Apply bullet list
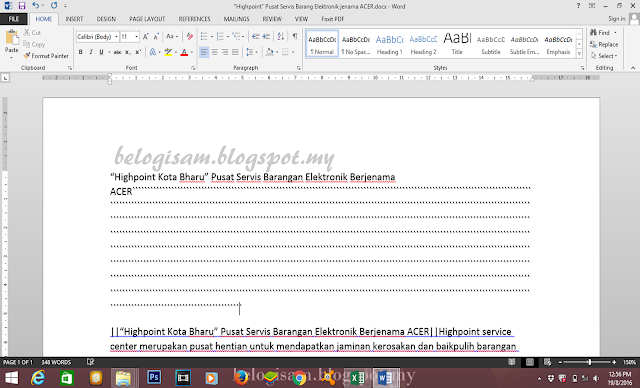 point(204,37)
